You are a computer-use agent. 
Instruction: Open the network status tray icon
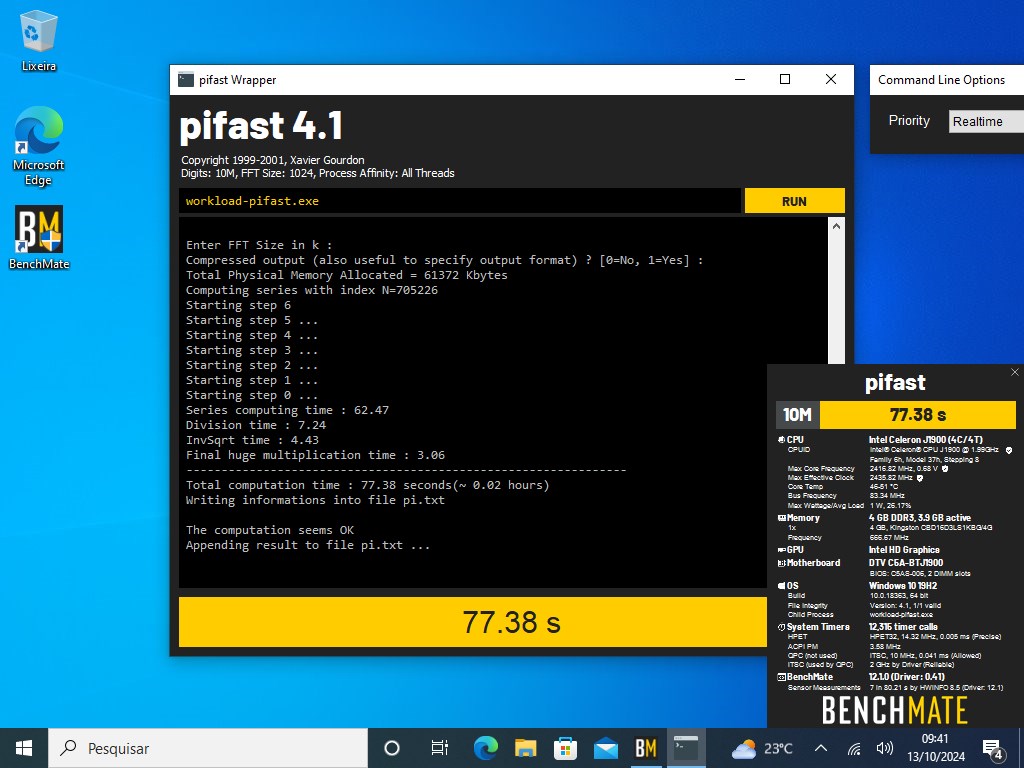tap(854, 748)
